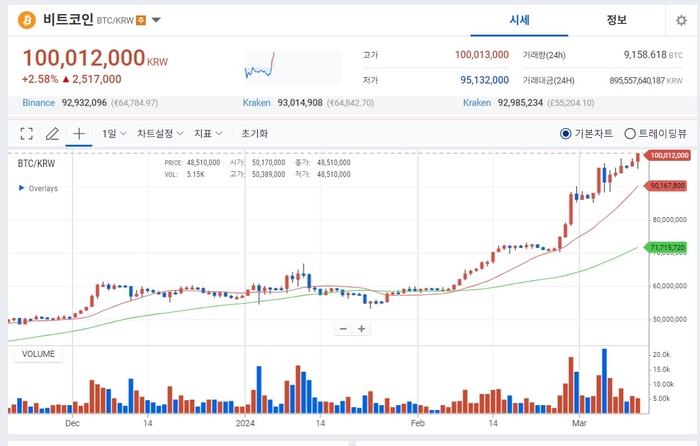700x446 pixels.
Task: Click the 80,000,000 price axis label
Action: click(x=670, y=220)
